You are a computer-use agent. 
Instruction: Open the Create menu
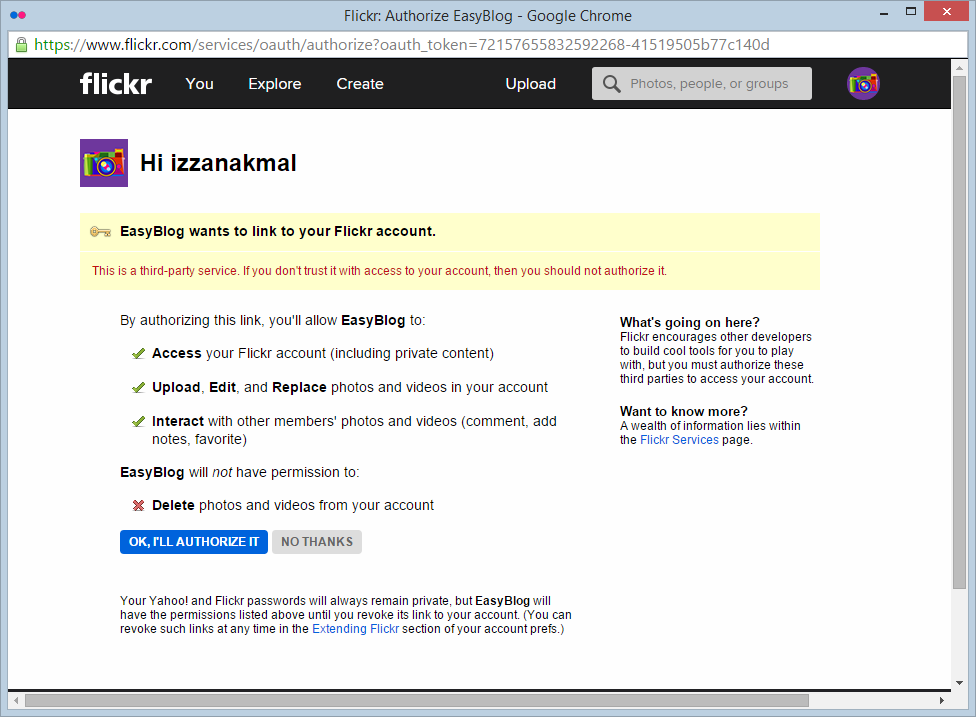click(x=360, y=83)
